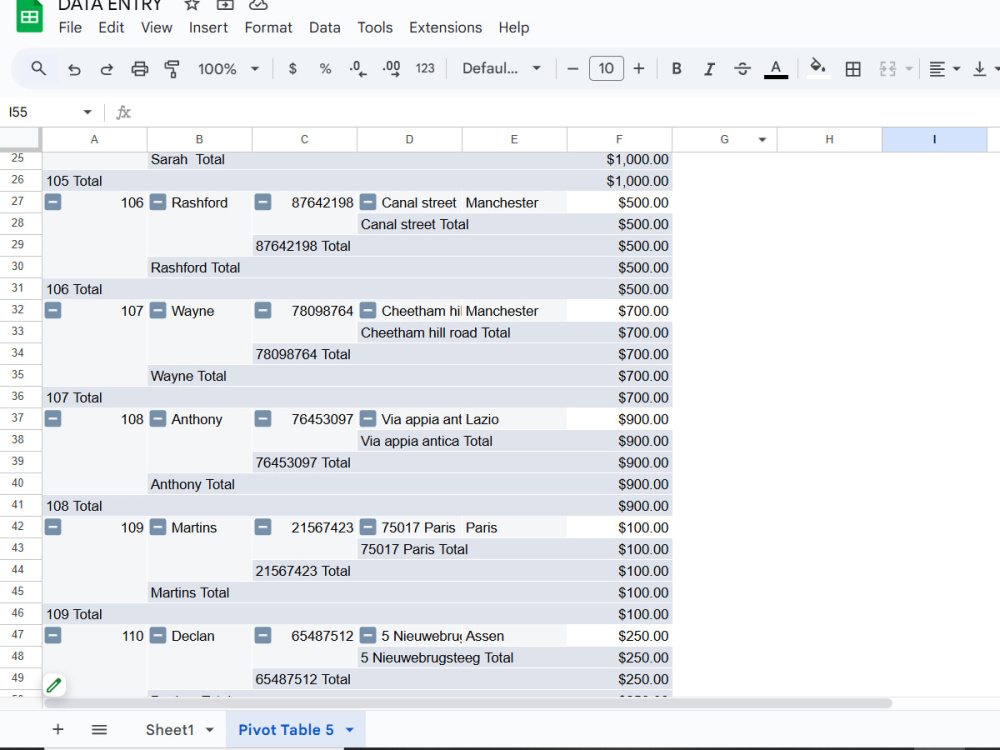This screenshot has width=1000, height=750.
Task: Select the $900.00 value in row 37
Action: coord(619,420)
